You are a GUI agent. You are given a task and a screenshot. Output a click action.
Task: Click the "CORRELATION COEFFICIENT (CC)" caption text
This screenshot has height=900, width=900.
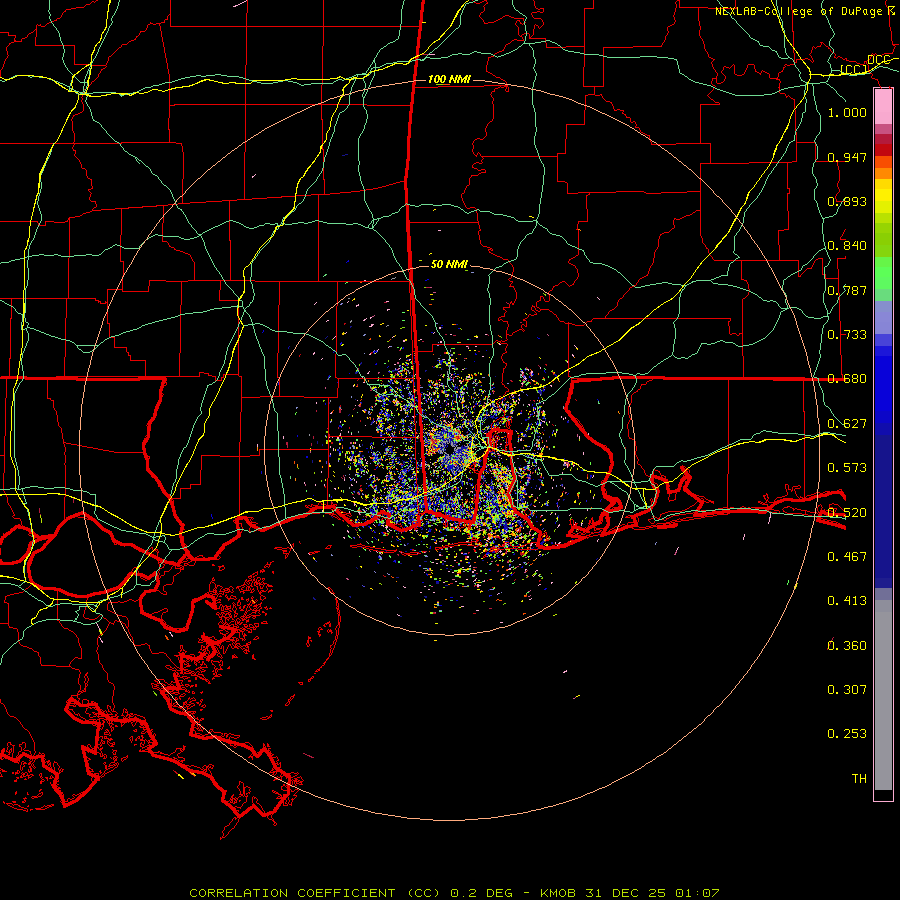tap(315, 893)
